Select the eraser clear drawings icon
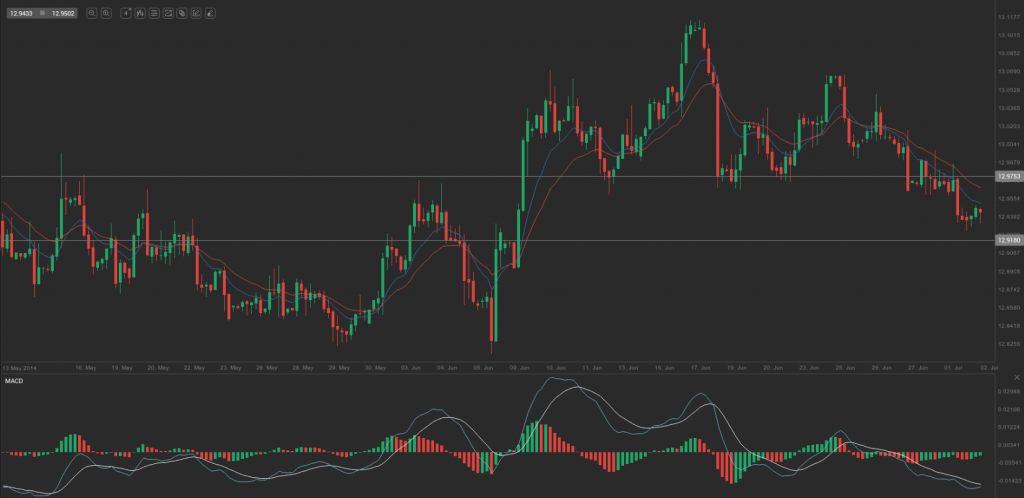 [x=211, y=13]
